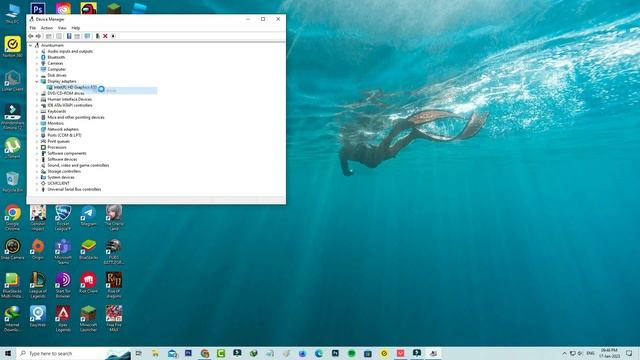Click the Back arrow in Device Manager toolbar
Image resolution: width=640 pixels, height=360 pixels.
[31, 36]
